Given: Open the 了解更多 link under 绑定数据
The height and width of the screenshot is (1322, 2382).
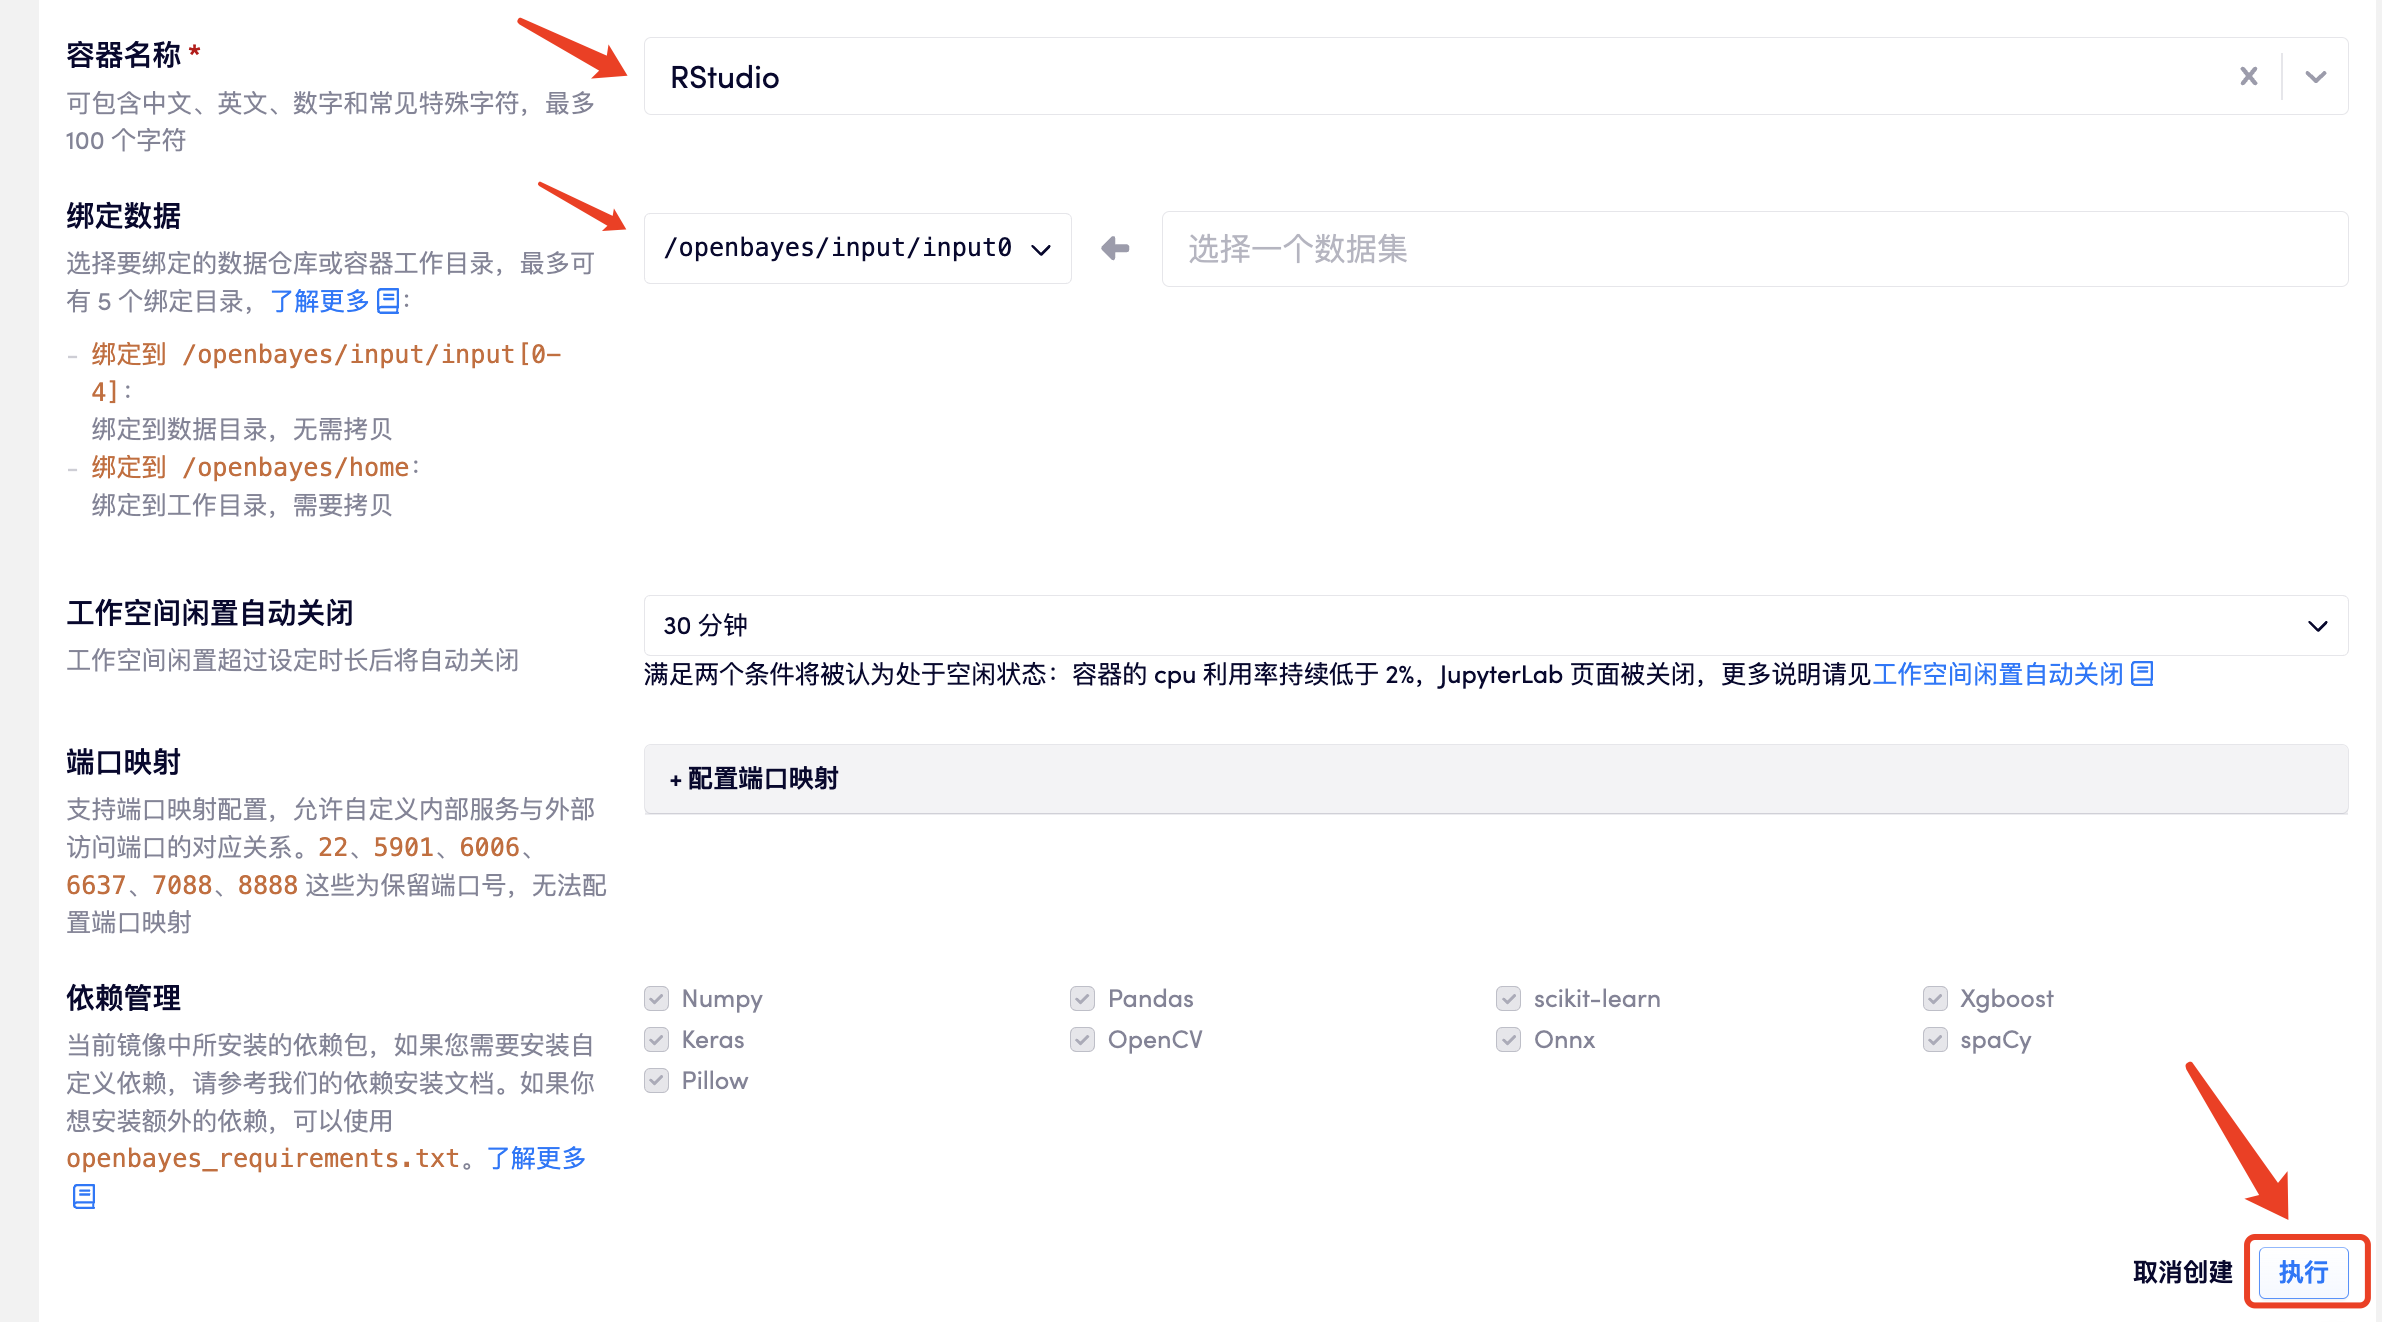Looking at the screenshot, I should click(320, 301).
